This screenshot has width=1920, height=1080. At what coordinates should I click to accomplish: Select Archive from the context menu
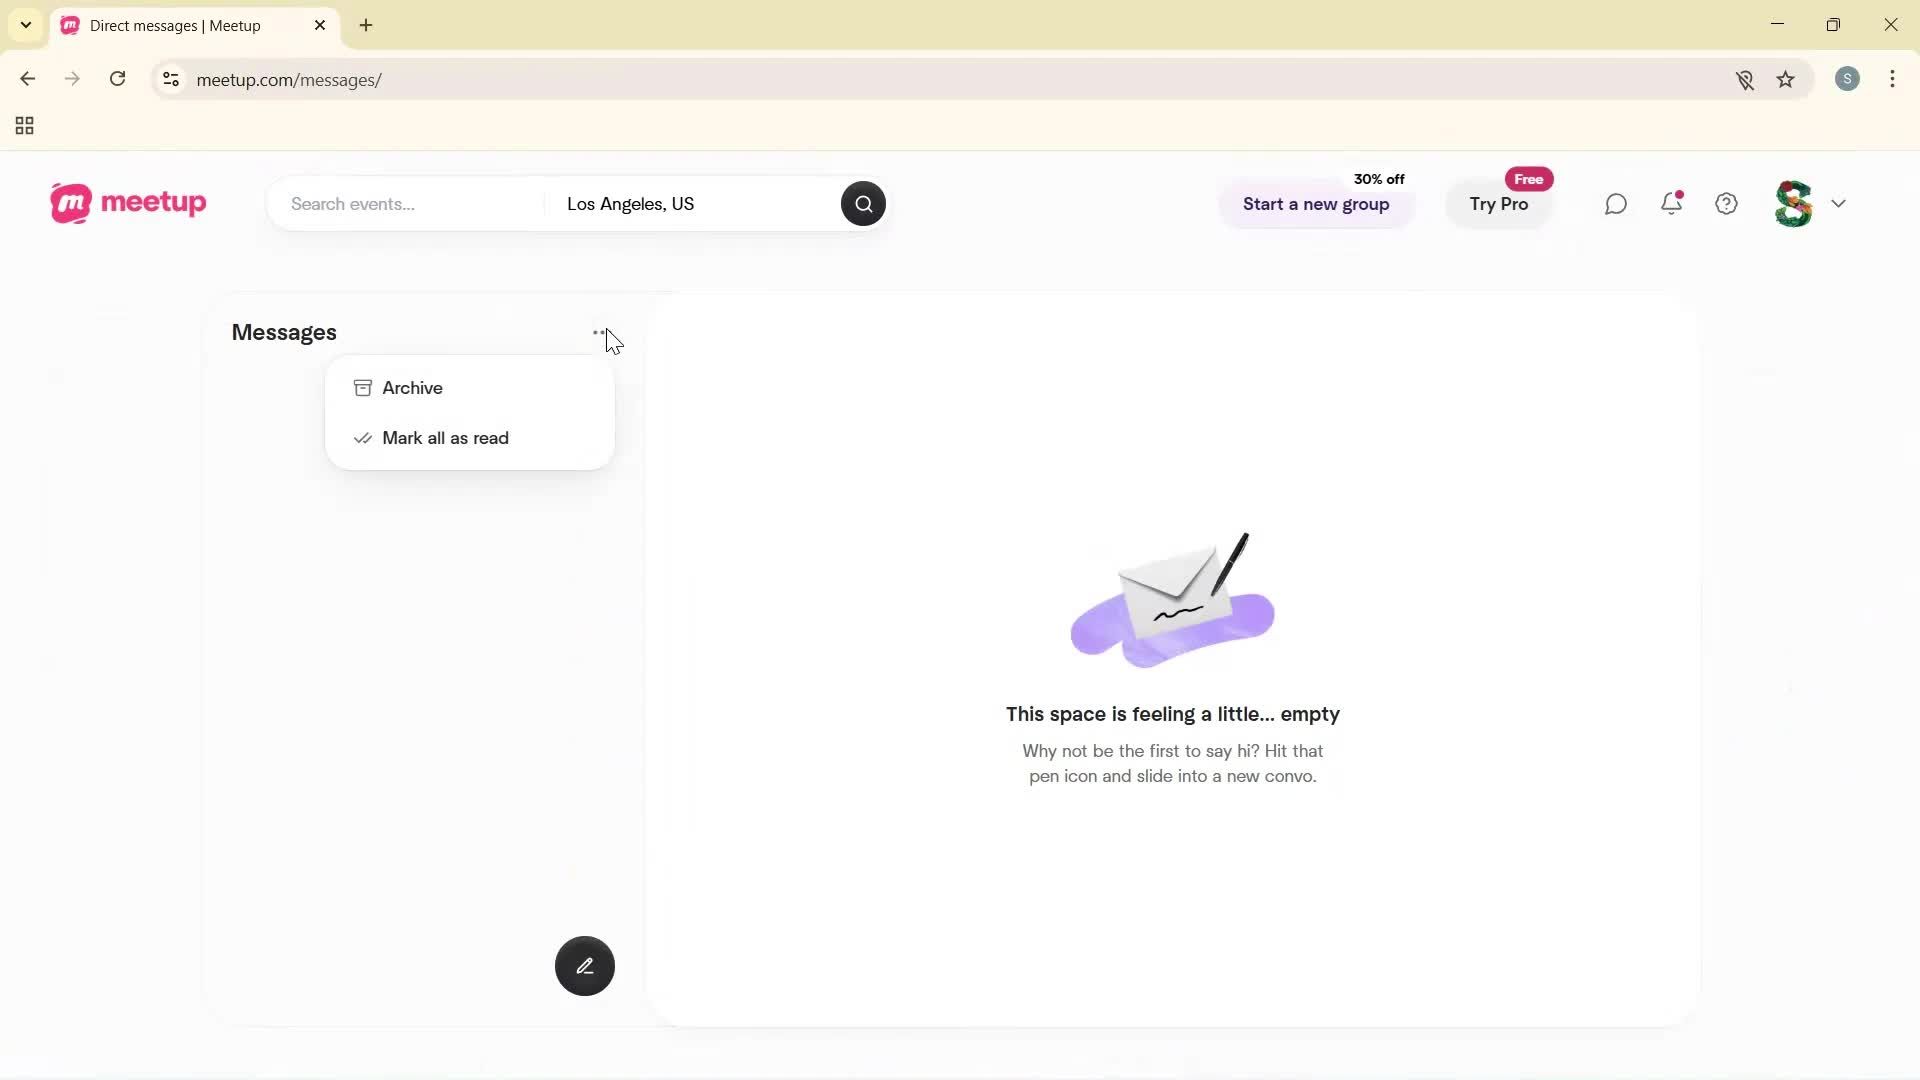pyautogui.click(x=411, y=388)
